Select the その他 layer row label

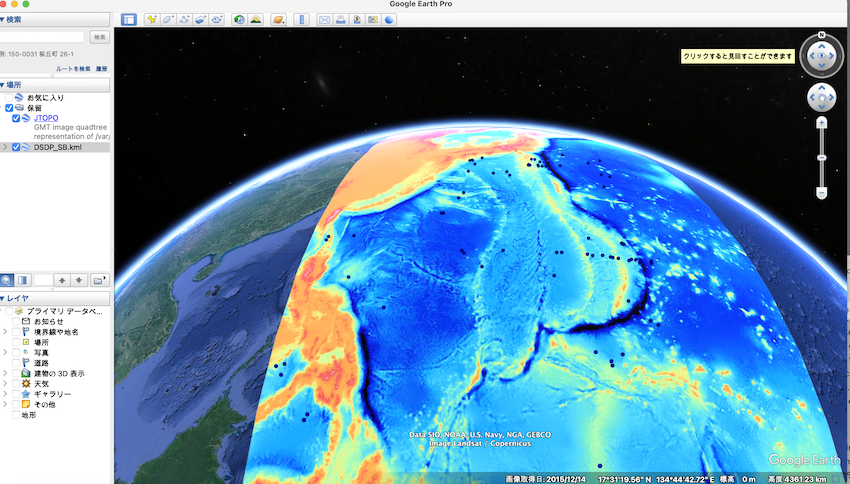point(44,404)
